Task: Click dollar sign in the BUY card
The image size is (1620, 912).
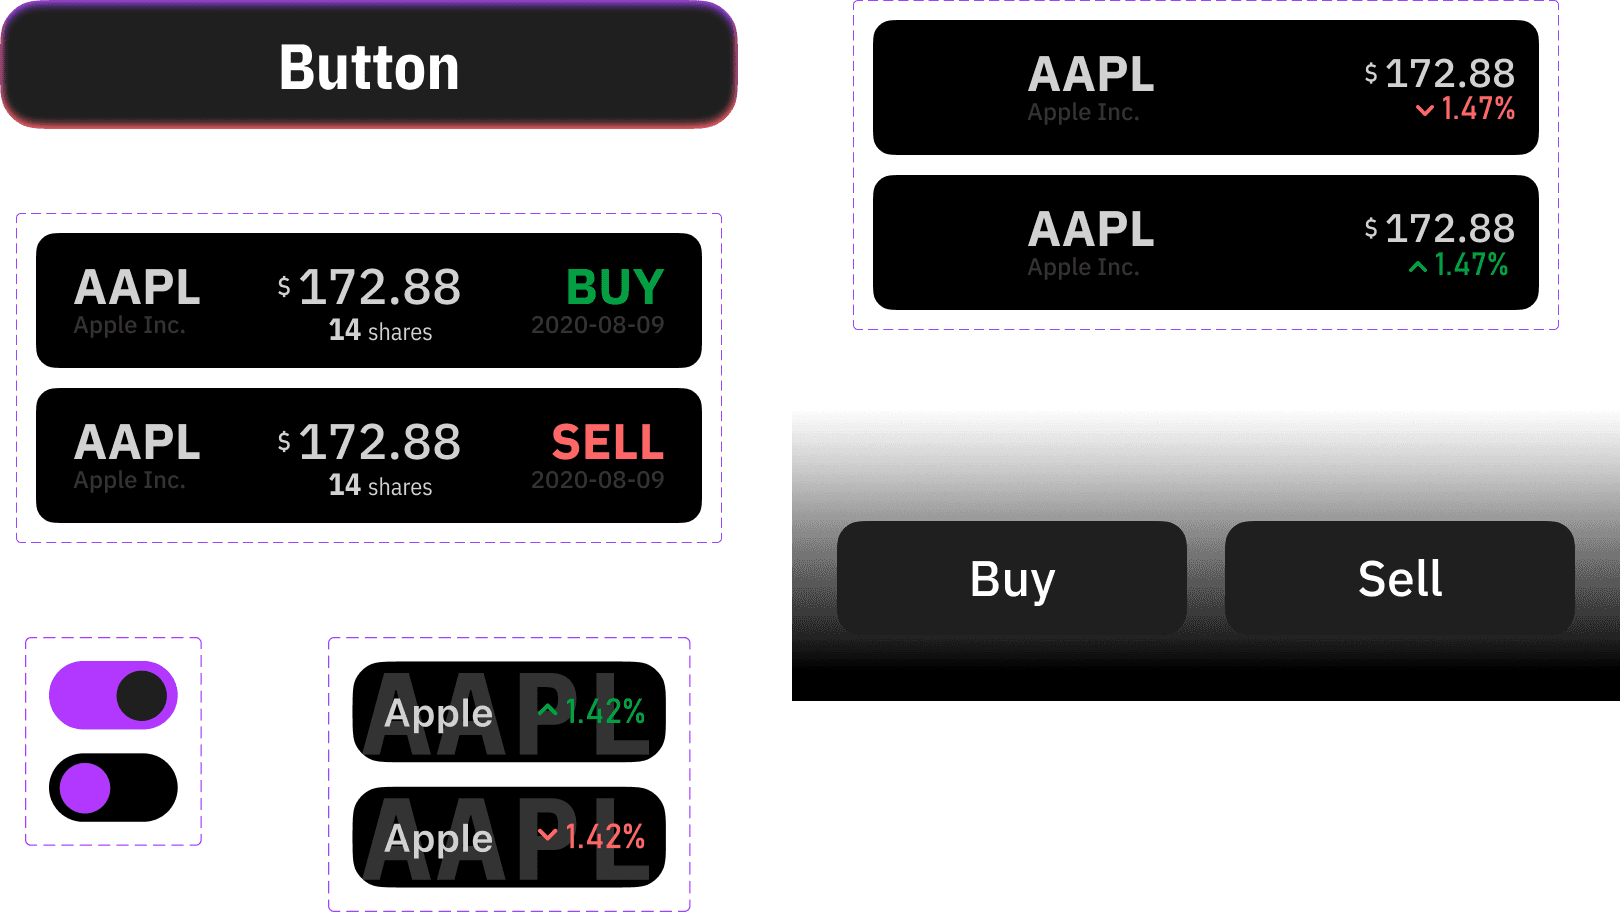Action: point(284,287)
